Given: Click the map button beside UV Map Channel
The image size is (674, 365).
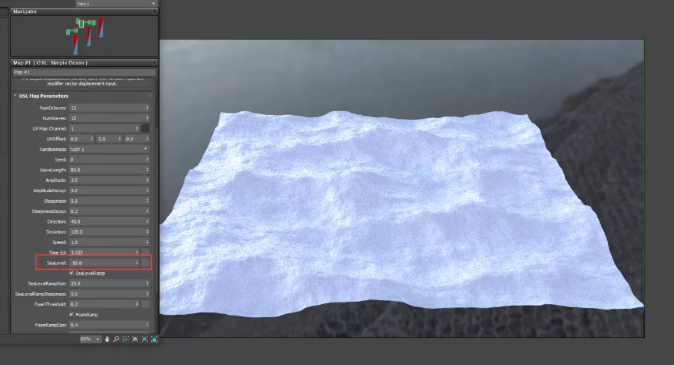Looking at the screenshot, I should (x=146, y=128).
